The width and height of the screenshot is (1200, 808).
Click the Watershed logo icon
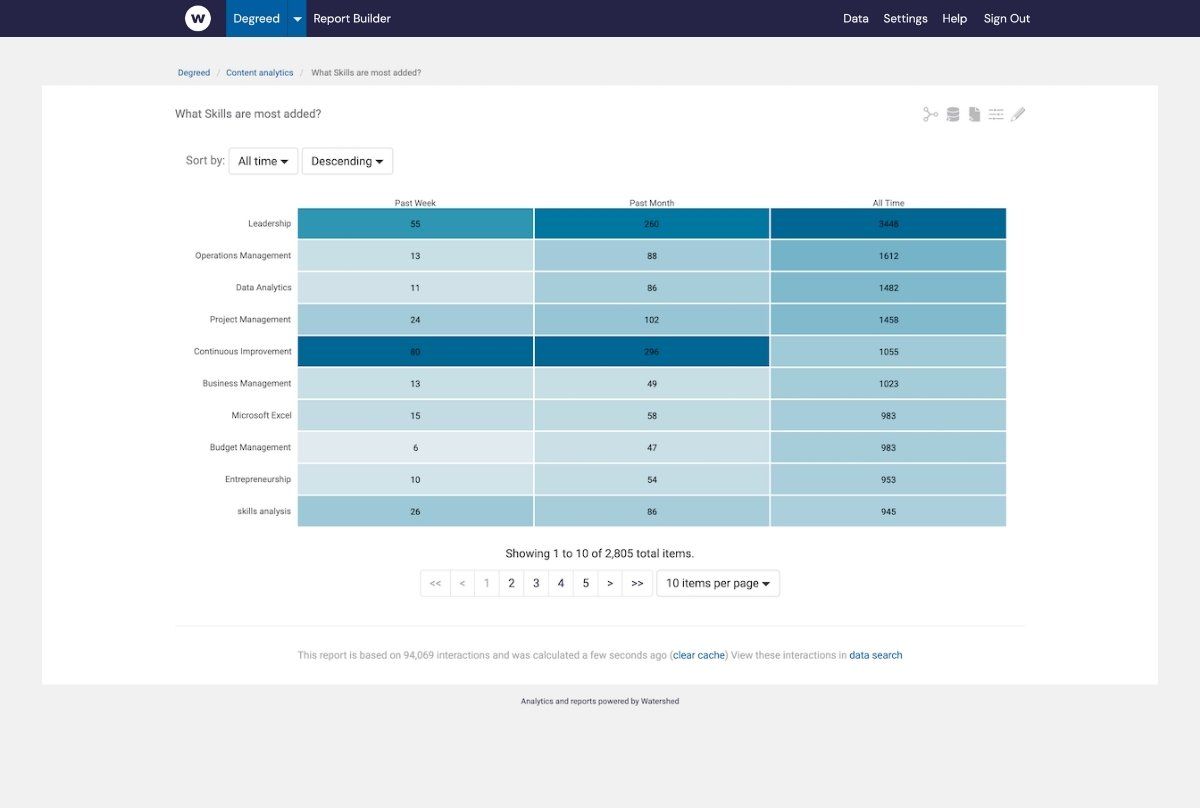(x=197, y=18)
